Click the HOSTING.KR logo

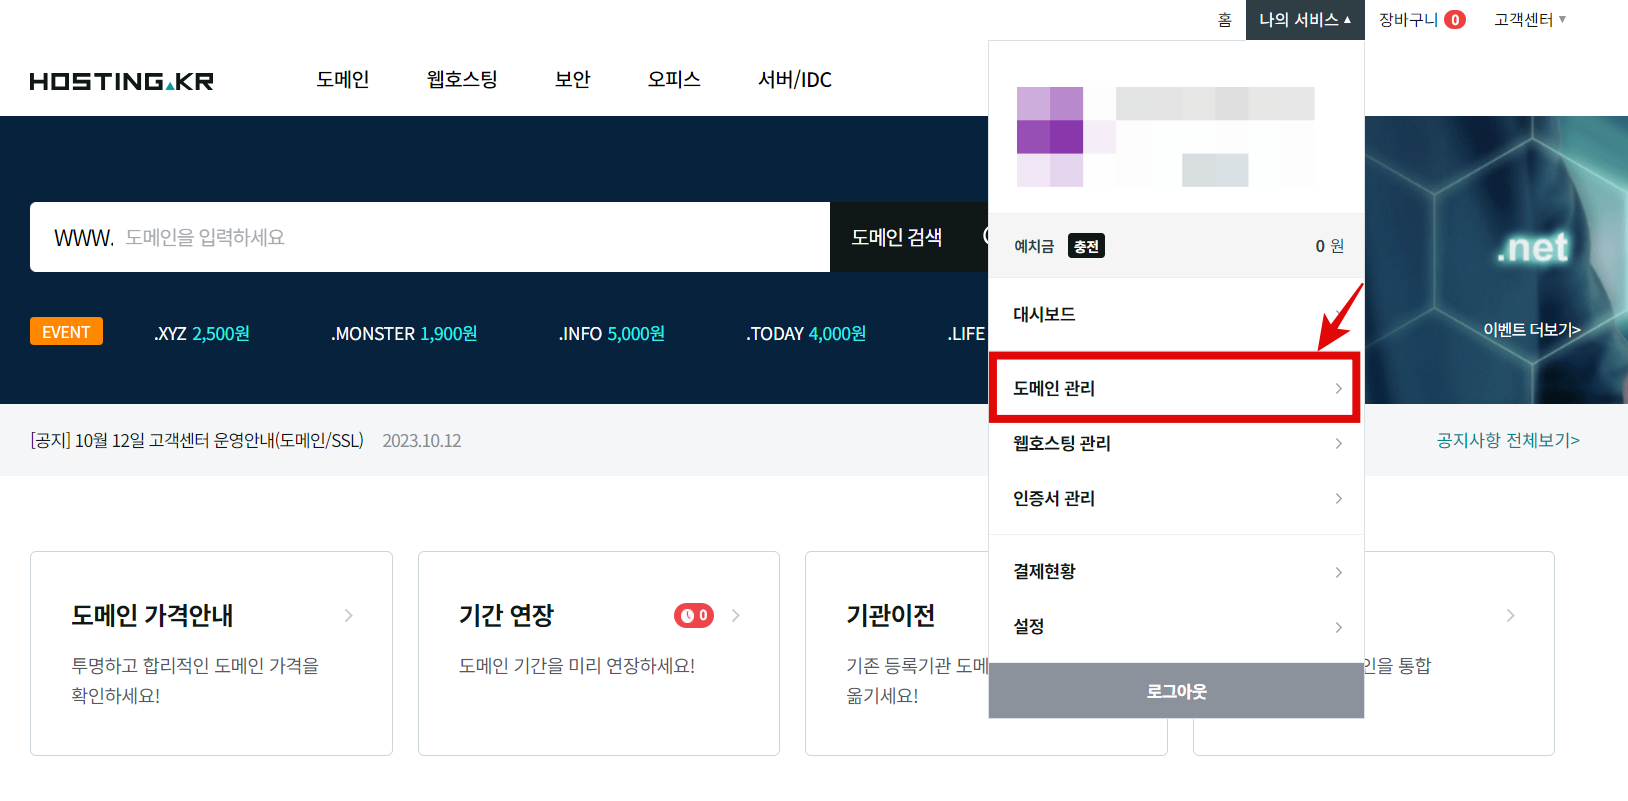tap(122, 81)
